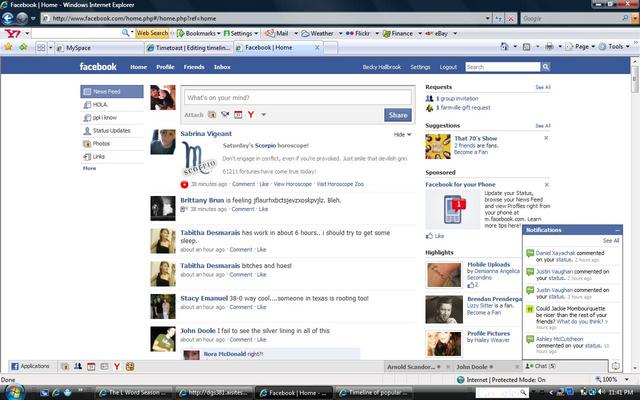Click the Groups icon in bottom applications bar
Screen dimensions: 640x400
(x=78, y=366)
